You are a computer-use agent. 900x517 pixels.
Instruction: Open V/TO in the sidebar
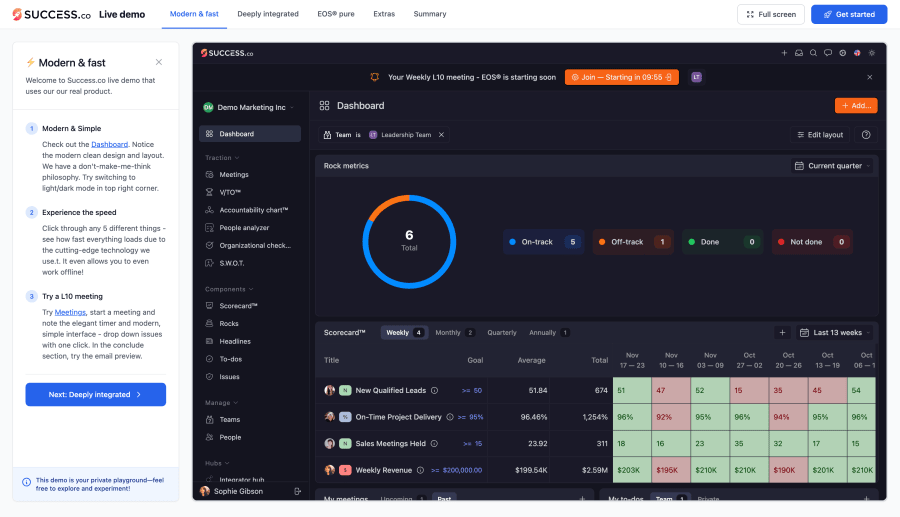coord(250,192)
